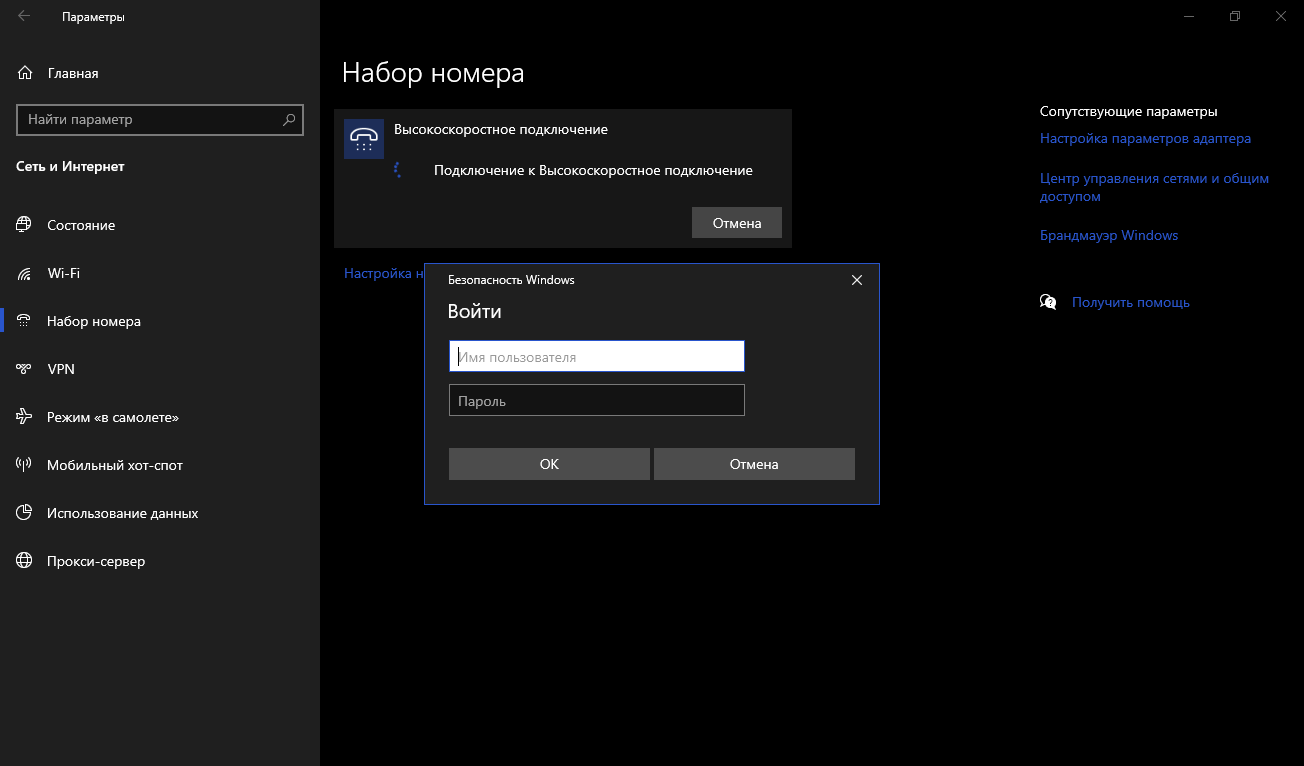
Task: Click the proxy server globe icon
Action: [x=25, y=561]
